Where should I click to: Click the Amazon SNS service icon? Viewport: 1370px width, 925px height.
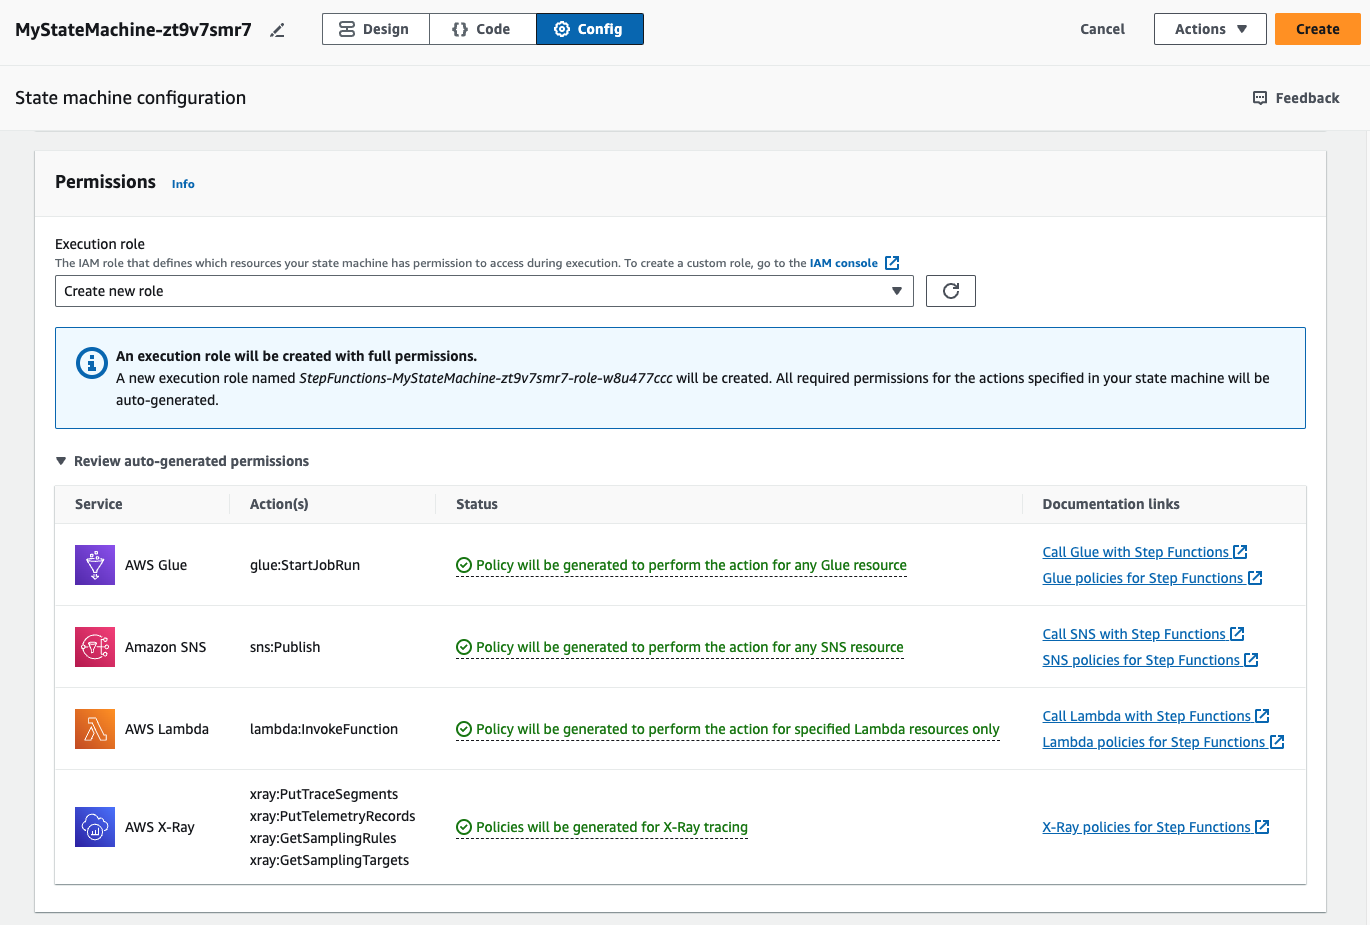[x=94, y=646]
